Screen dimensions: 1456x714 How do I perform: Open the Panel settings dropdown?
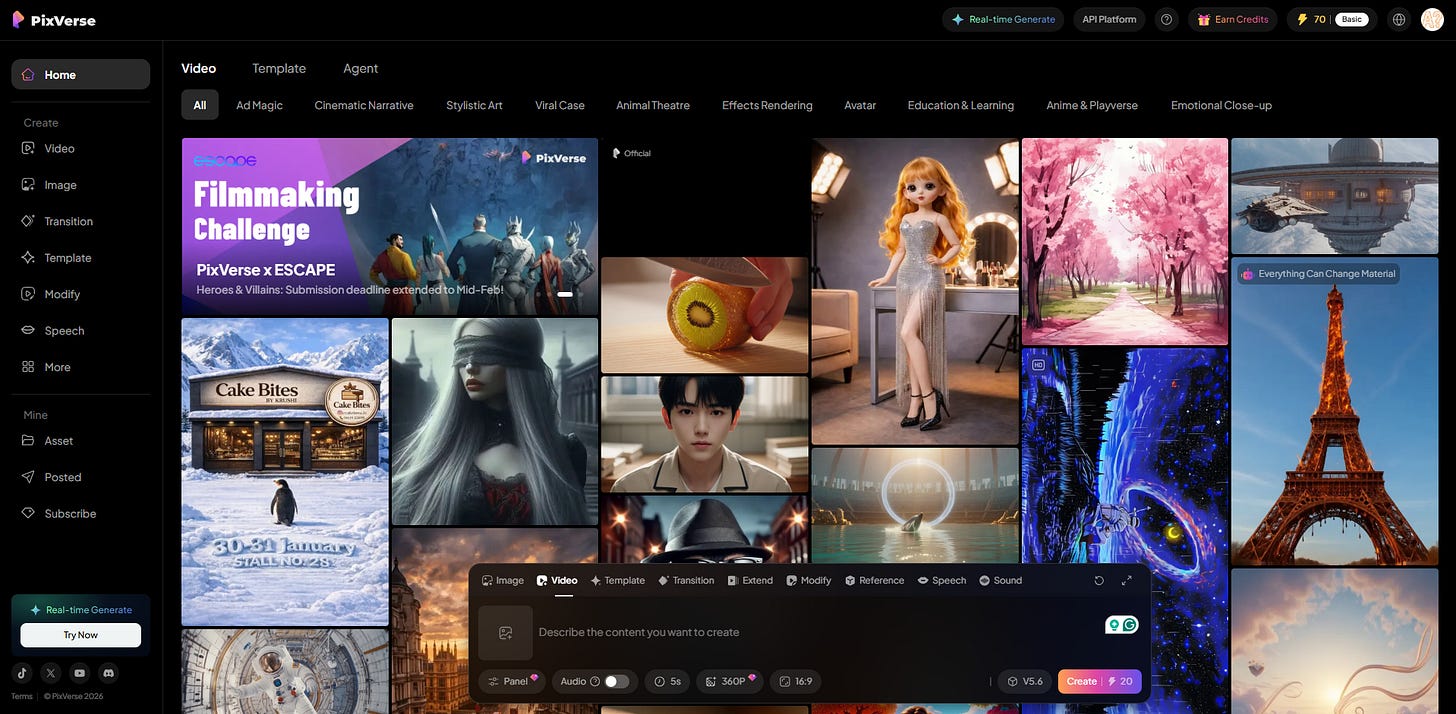(512, 681)
